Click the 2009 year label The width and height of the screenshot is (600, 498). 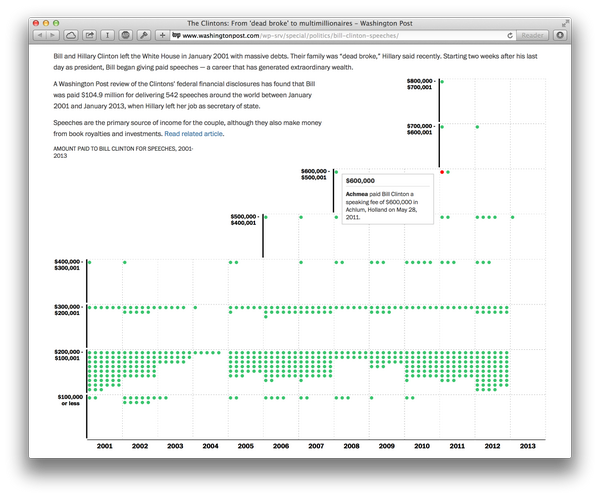[386, 446]
